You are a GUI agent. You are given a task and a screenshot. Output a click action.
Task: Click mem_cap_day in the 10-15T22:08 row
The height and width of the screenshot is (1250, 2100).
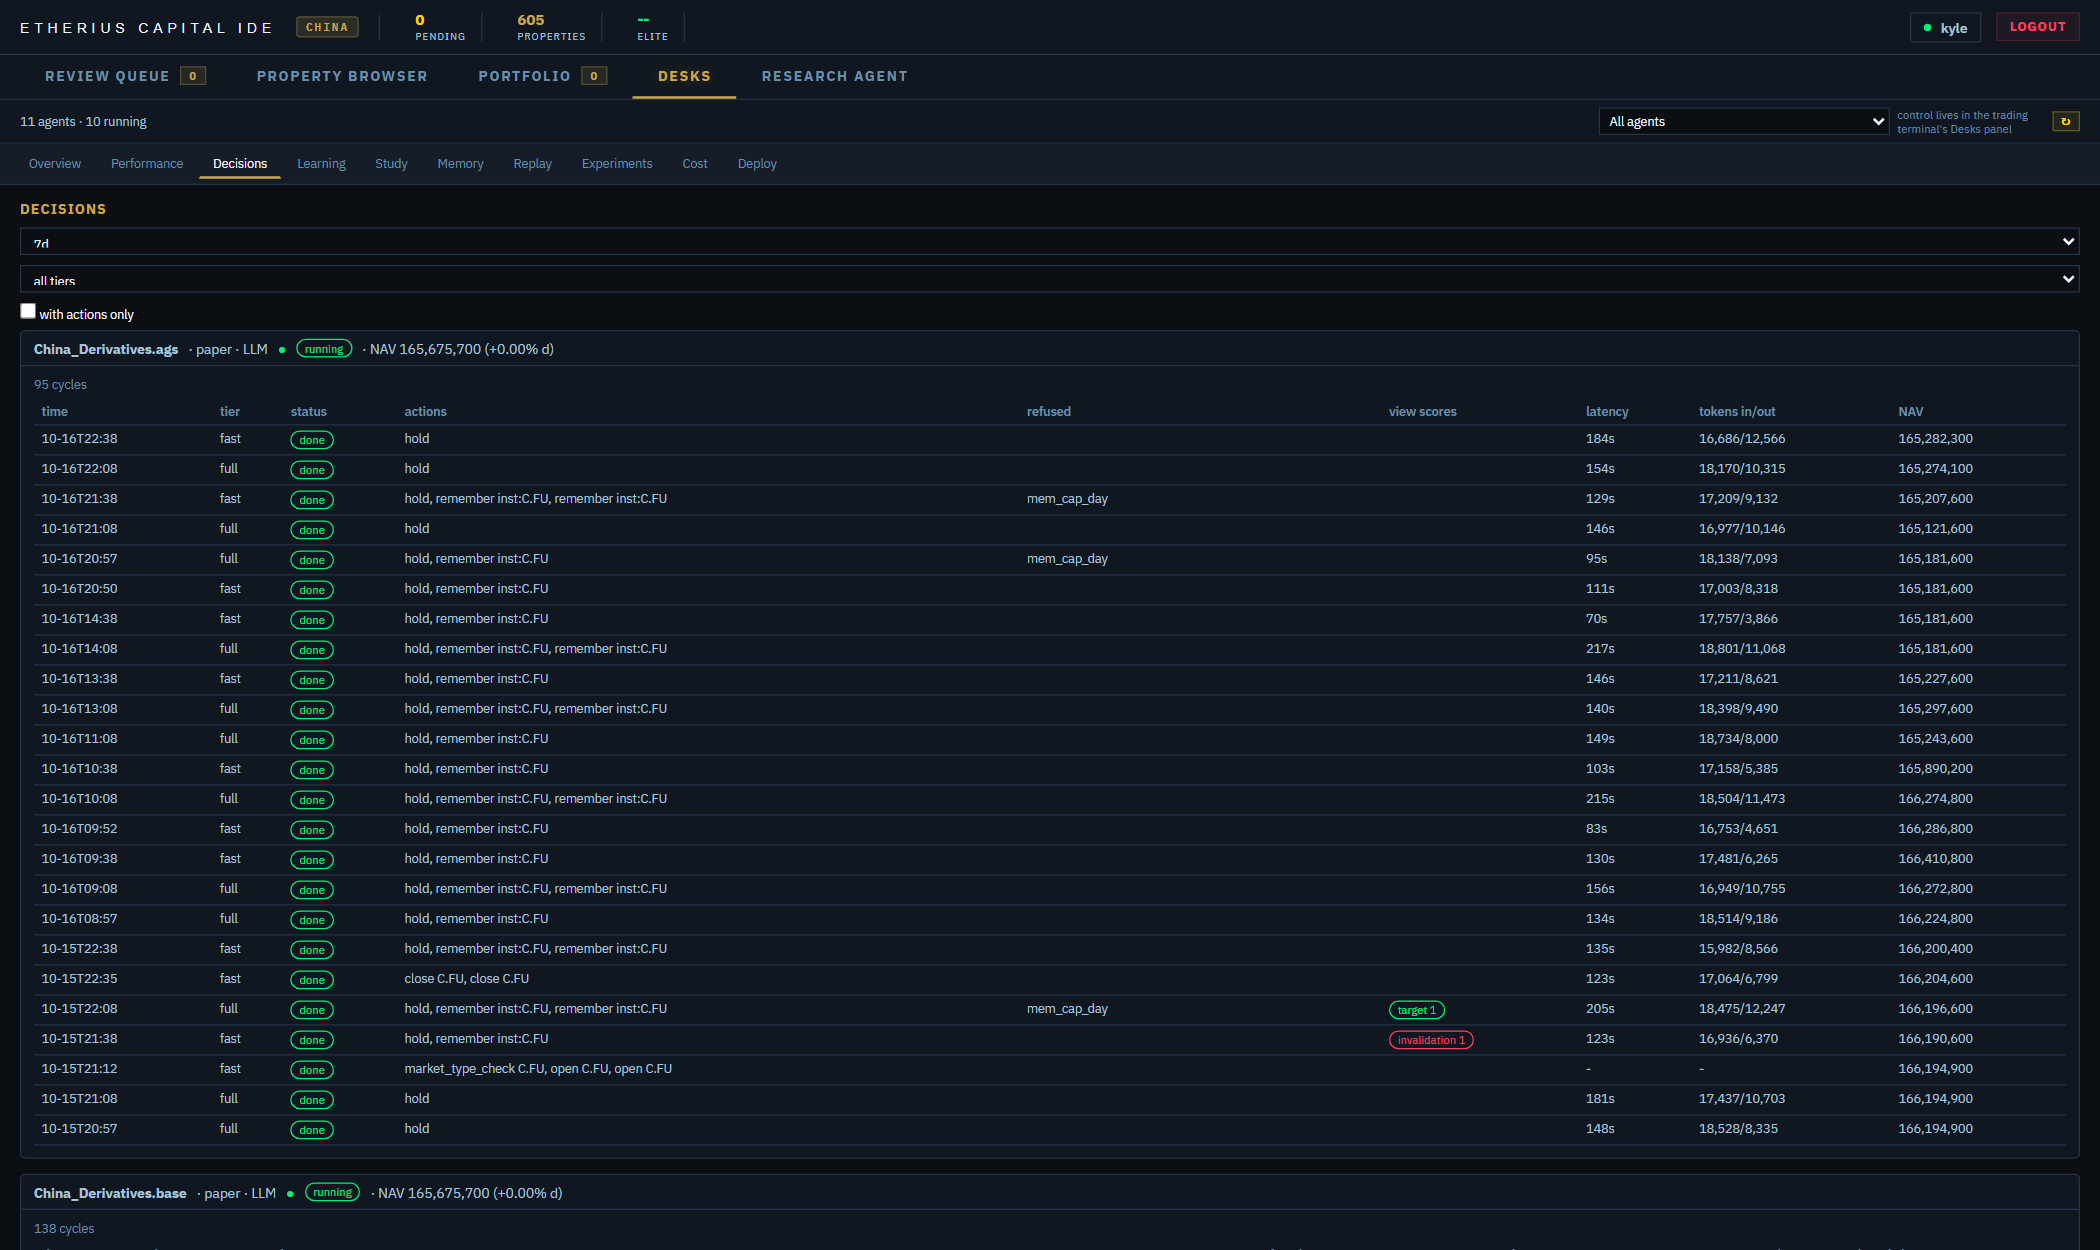[x=1067, y=1009]
